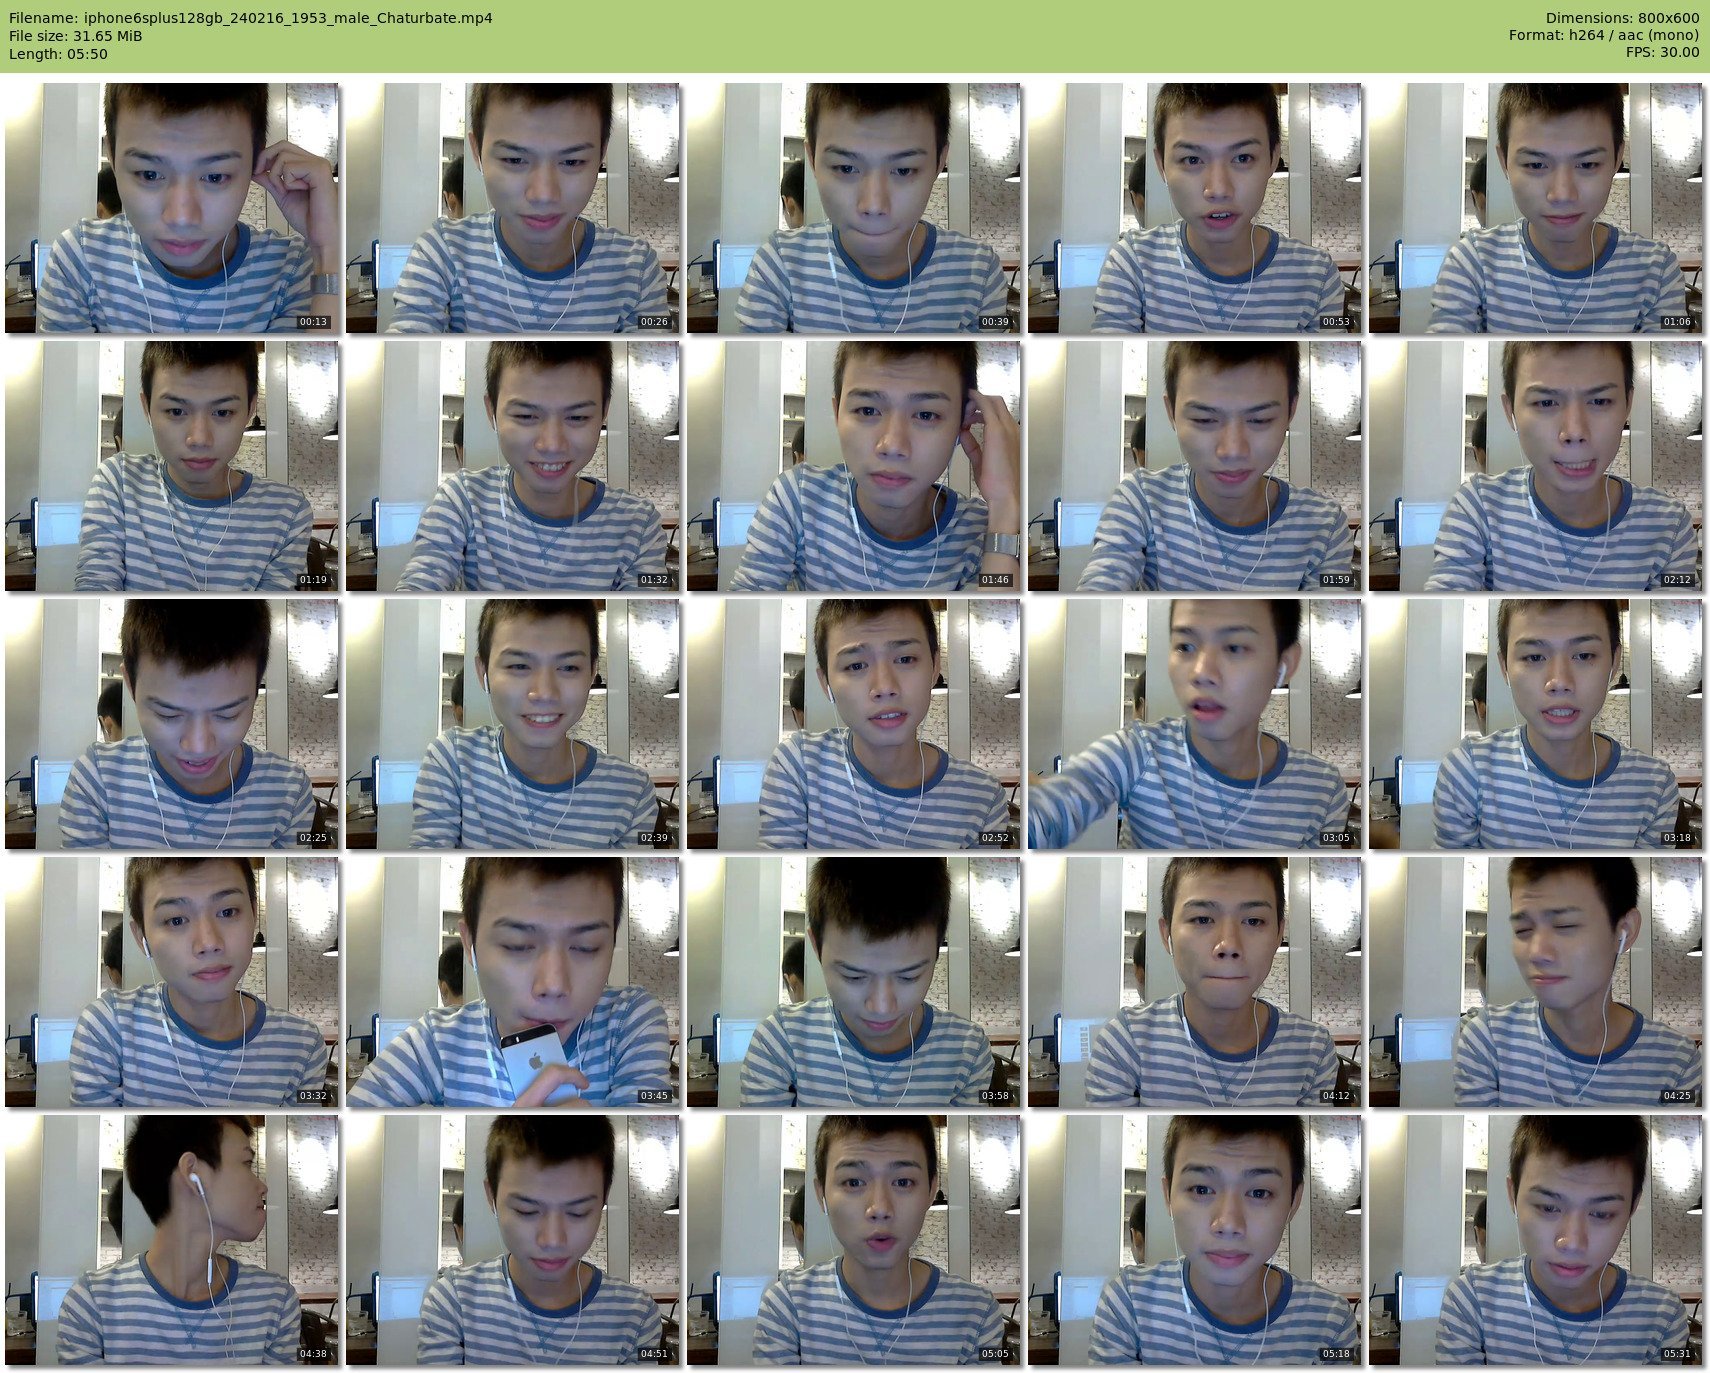The width and height of the screenshot is (1710, 1373).
Task: Click the 03:58 video frame
Action: click(x=853, y=982)
